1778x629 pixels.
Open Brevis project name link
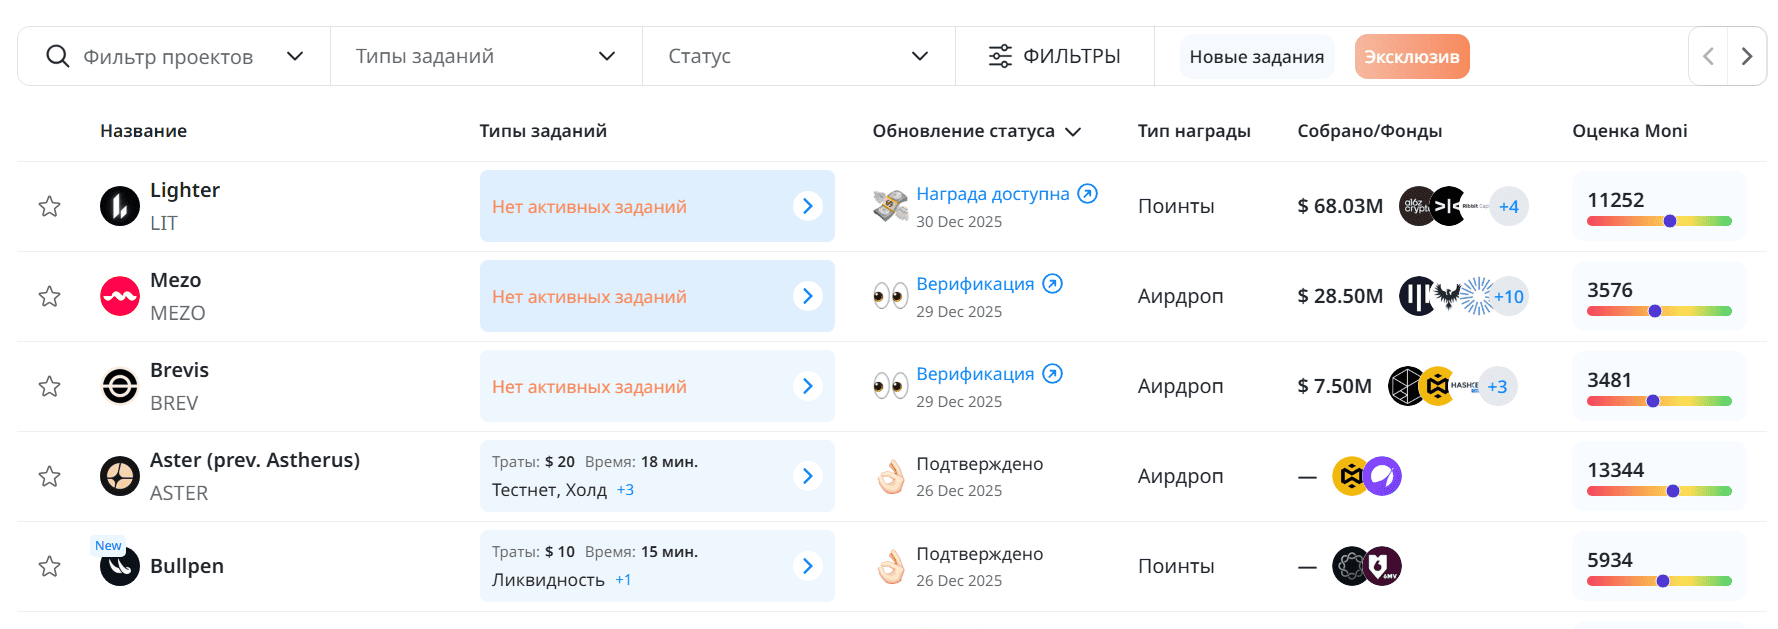click(x=179, y=370)
